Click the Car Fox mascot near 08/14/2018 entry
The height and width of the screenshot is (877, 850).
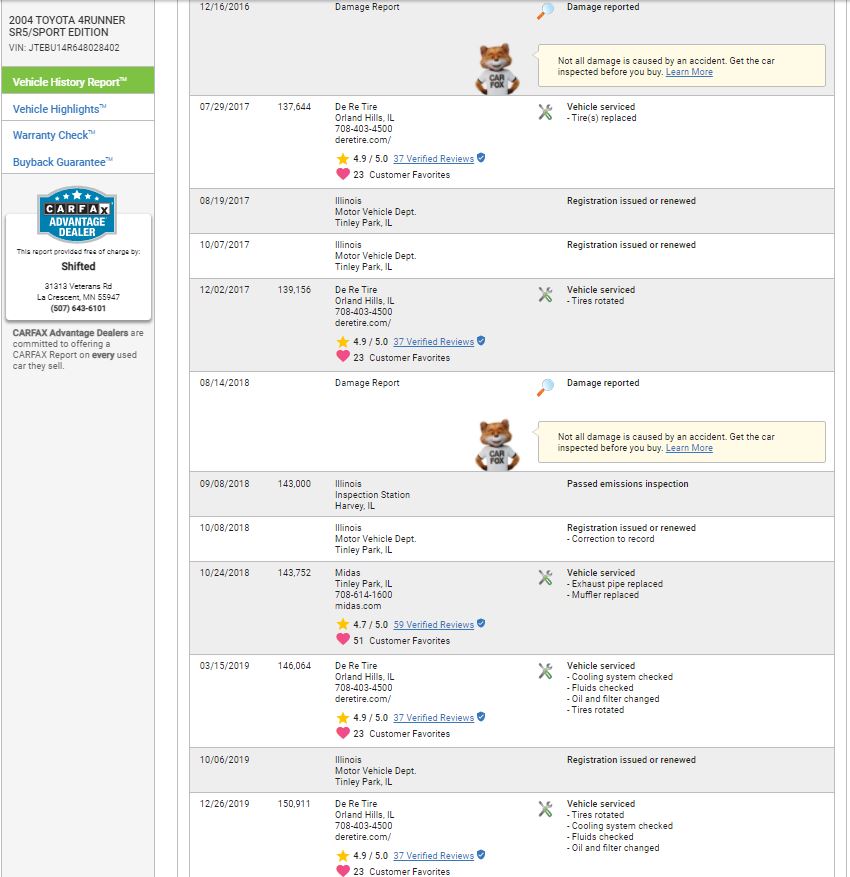pos(497,445)
